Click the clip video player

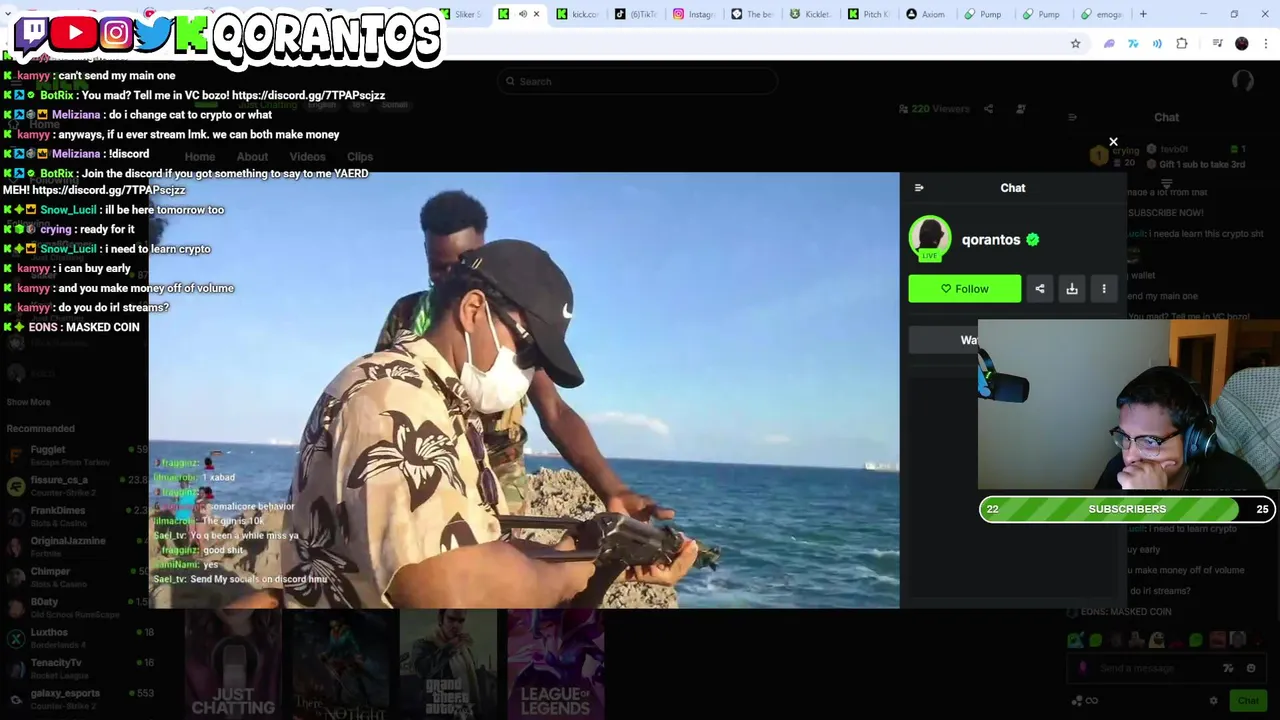point(524,390)
